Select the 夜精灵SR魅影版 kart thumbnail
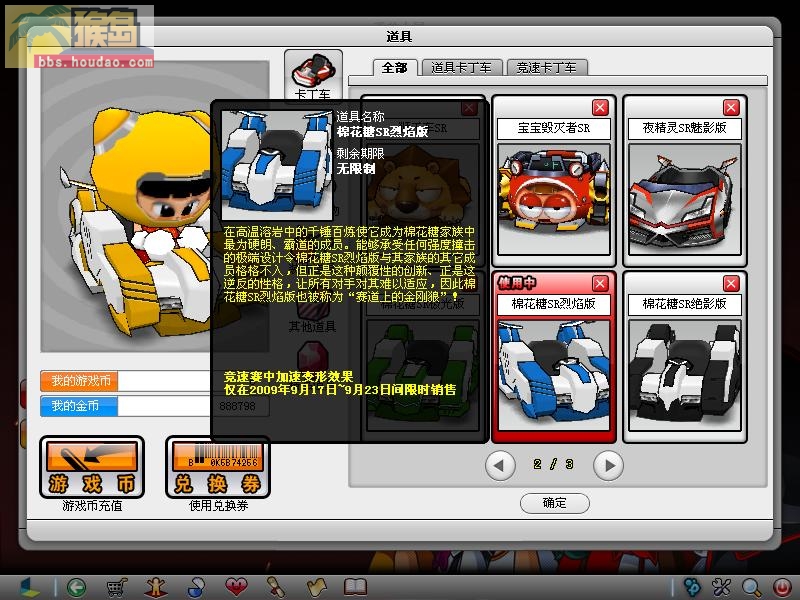This screenshot has height=600, width=800. [x=685, y=199]
